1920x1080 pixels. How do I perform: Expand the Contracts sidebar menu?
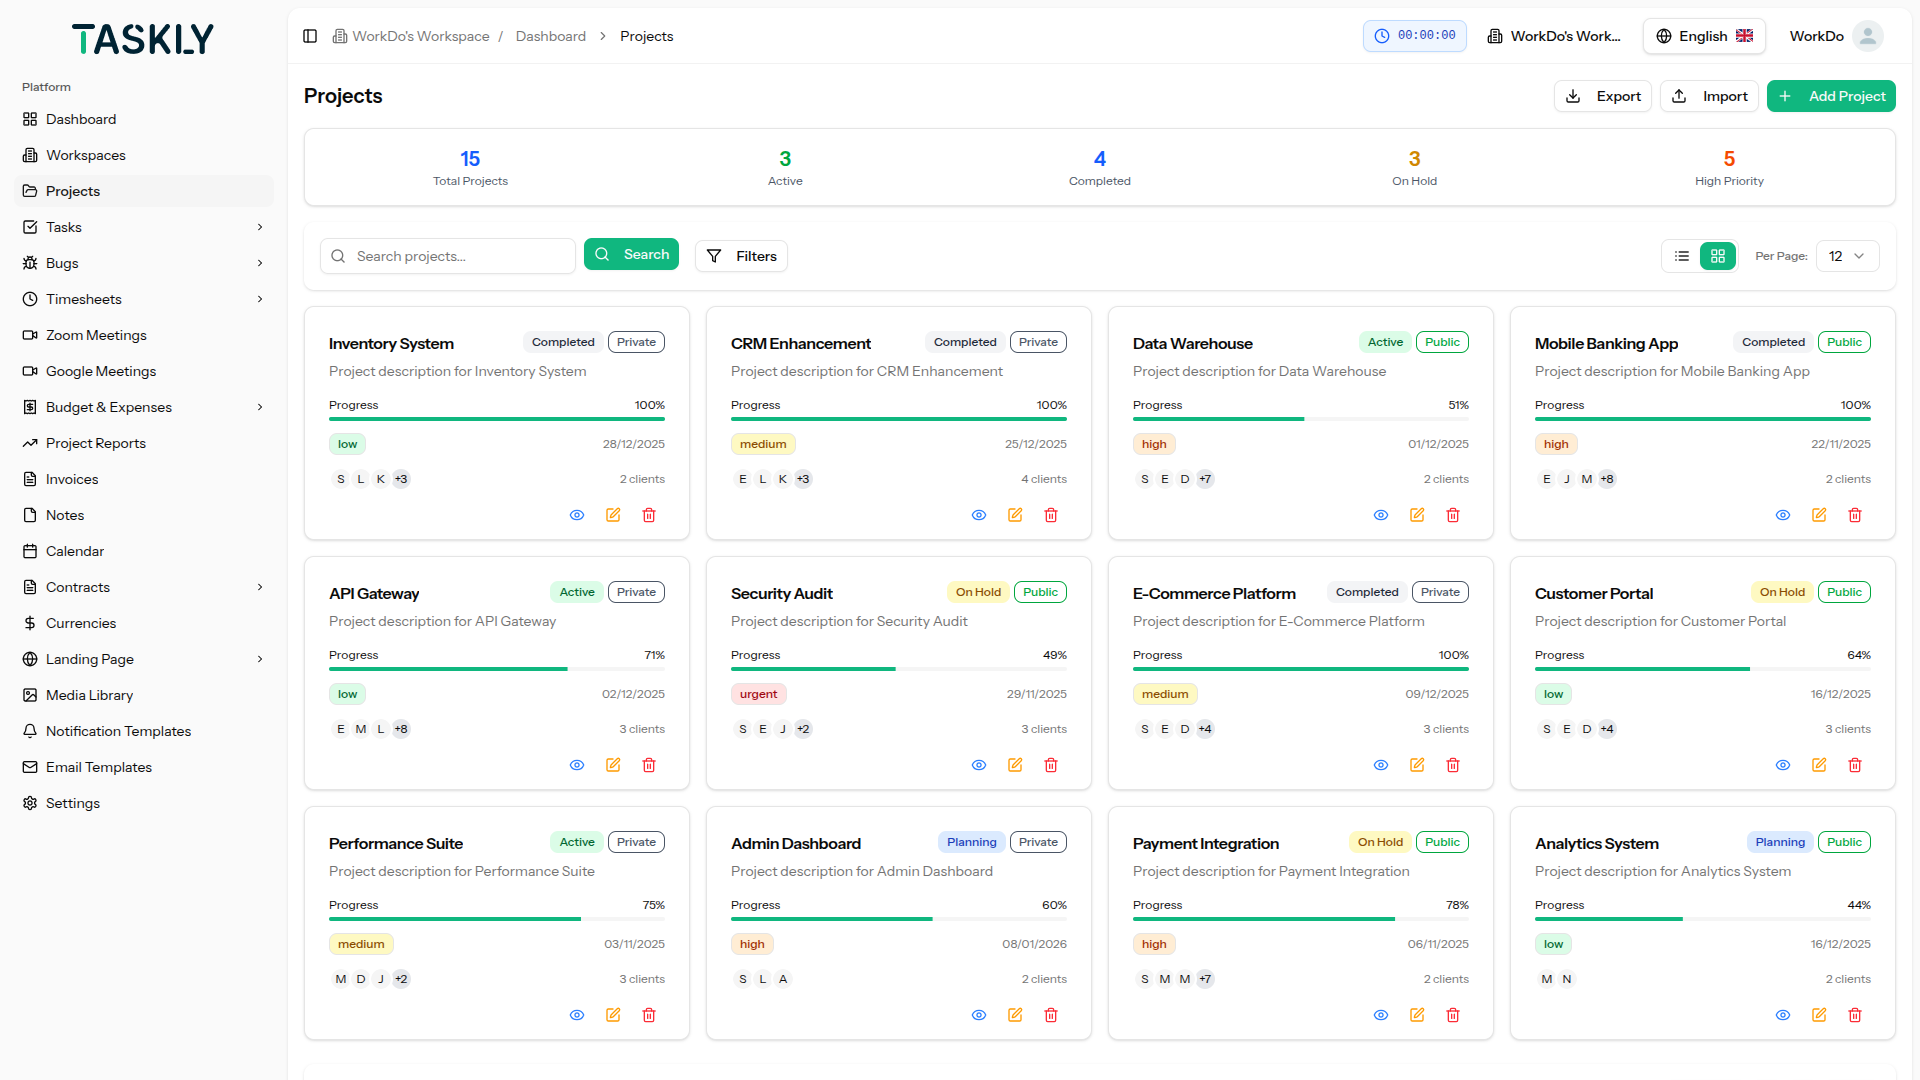pyautogui.click(x=144, y=587)
